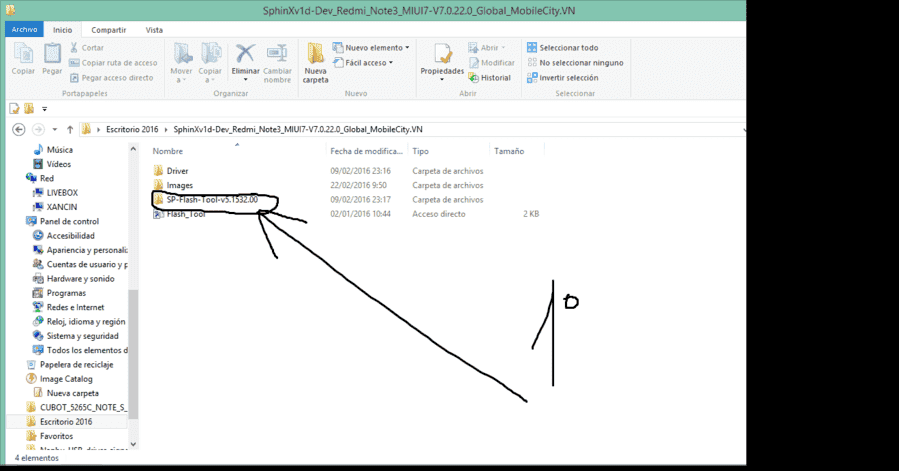Open Panel de control in the sidebar
Screen dimensions: 899x471
(x=62, y=221)
